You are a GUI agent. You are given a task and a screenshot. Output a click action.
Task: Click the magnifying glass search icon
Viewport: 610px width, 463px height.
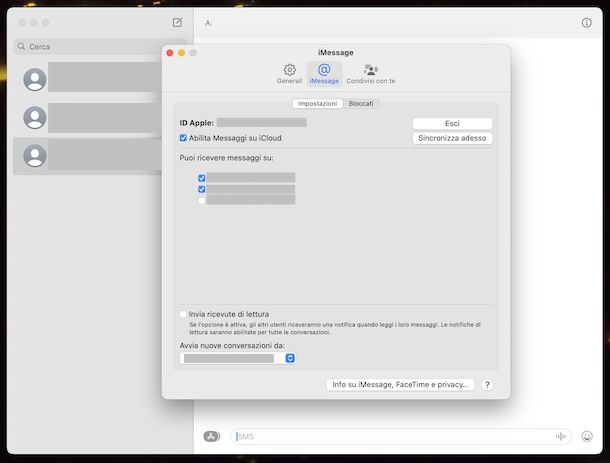click(x=21, y=47)
